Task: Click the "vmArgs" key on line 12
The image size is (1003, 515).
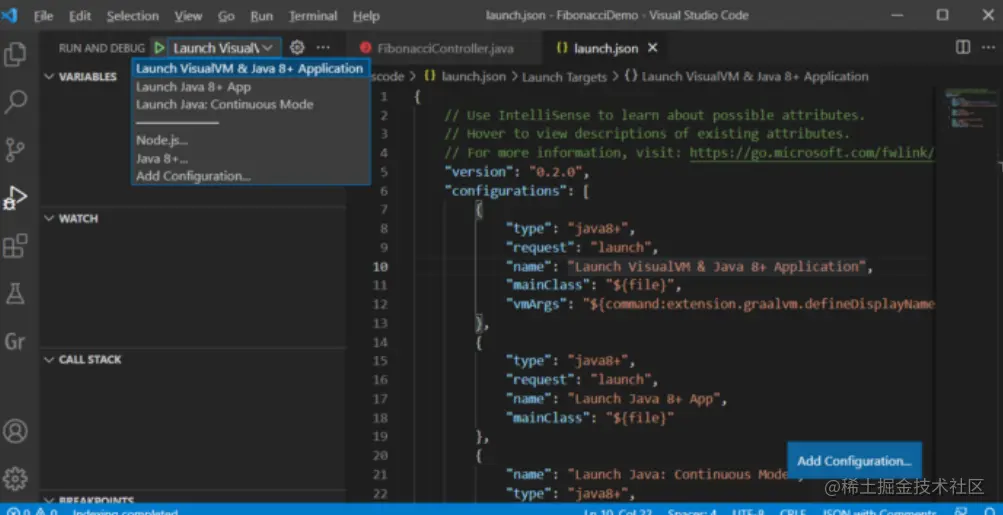Action: (536, 304)
